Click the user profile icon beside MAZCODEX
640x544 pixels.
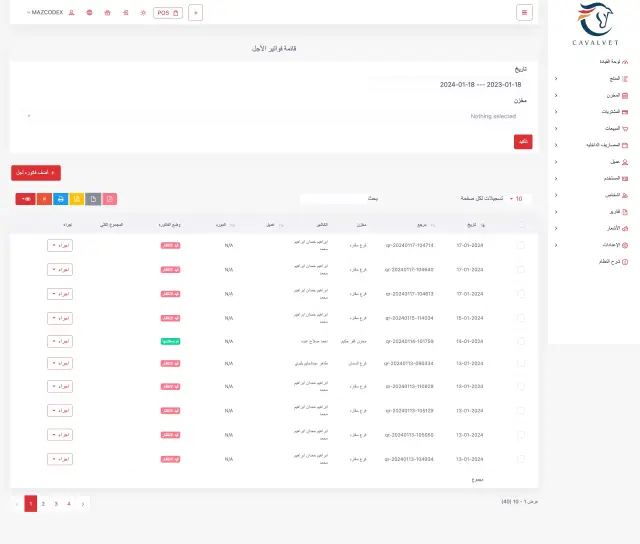pyautogui.click(x=71, y=13)
